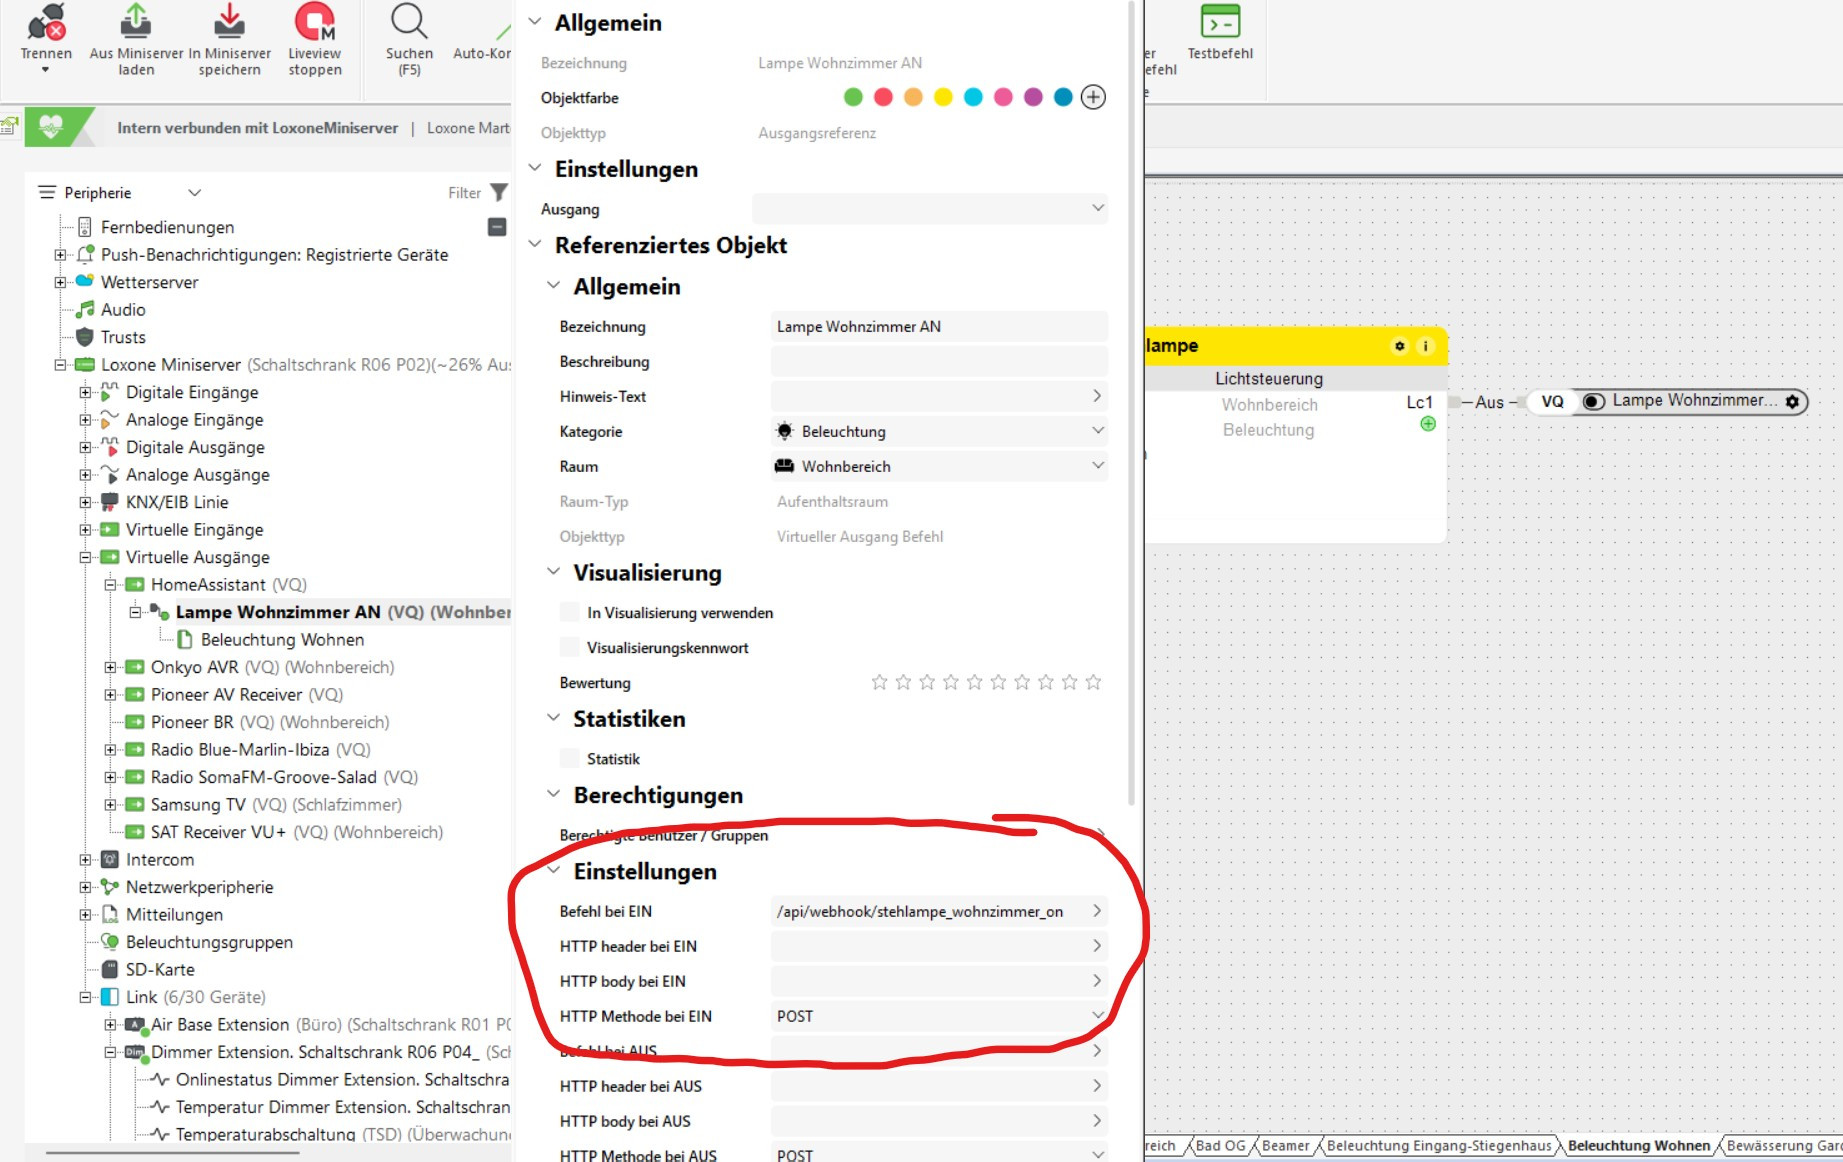Collapse Visualisierung section

[553, 572]
